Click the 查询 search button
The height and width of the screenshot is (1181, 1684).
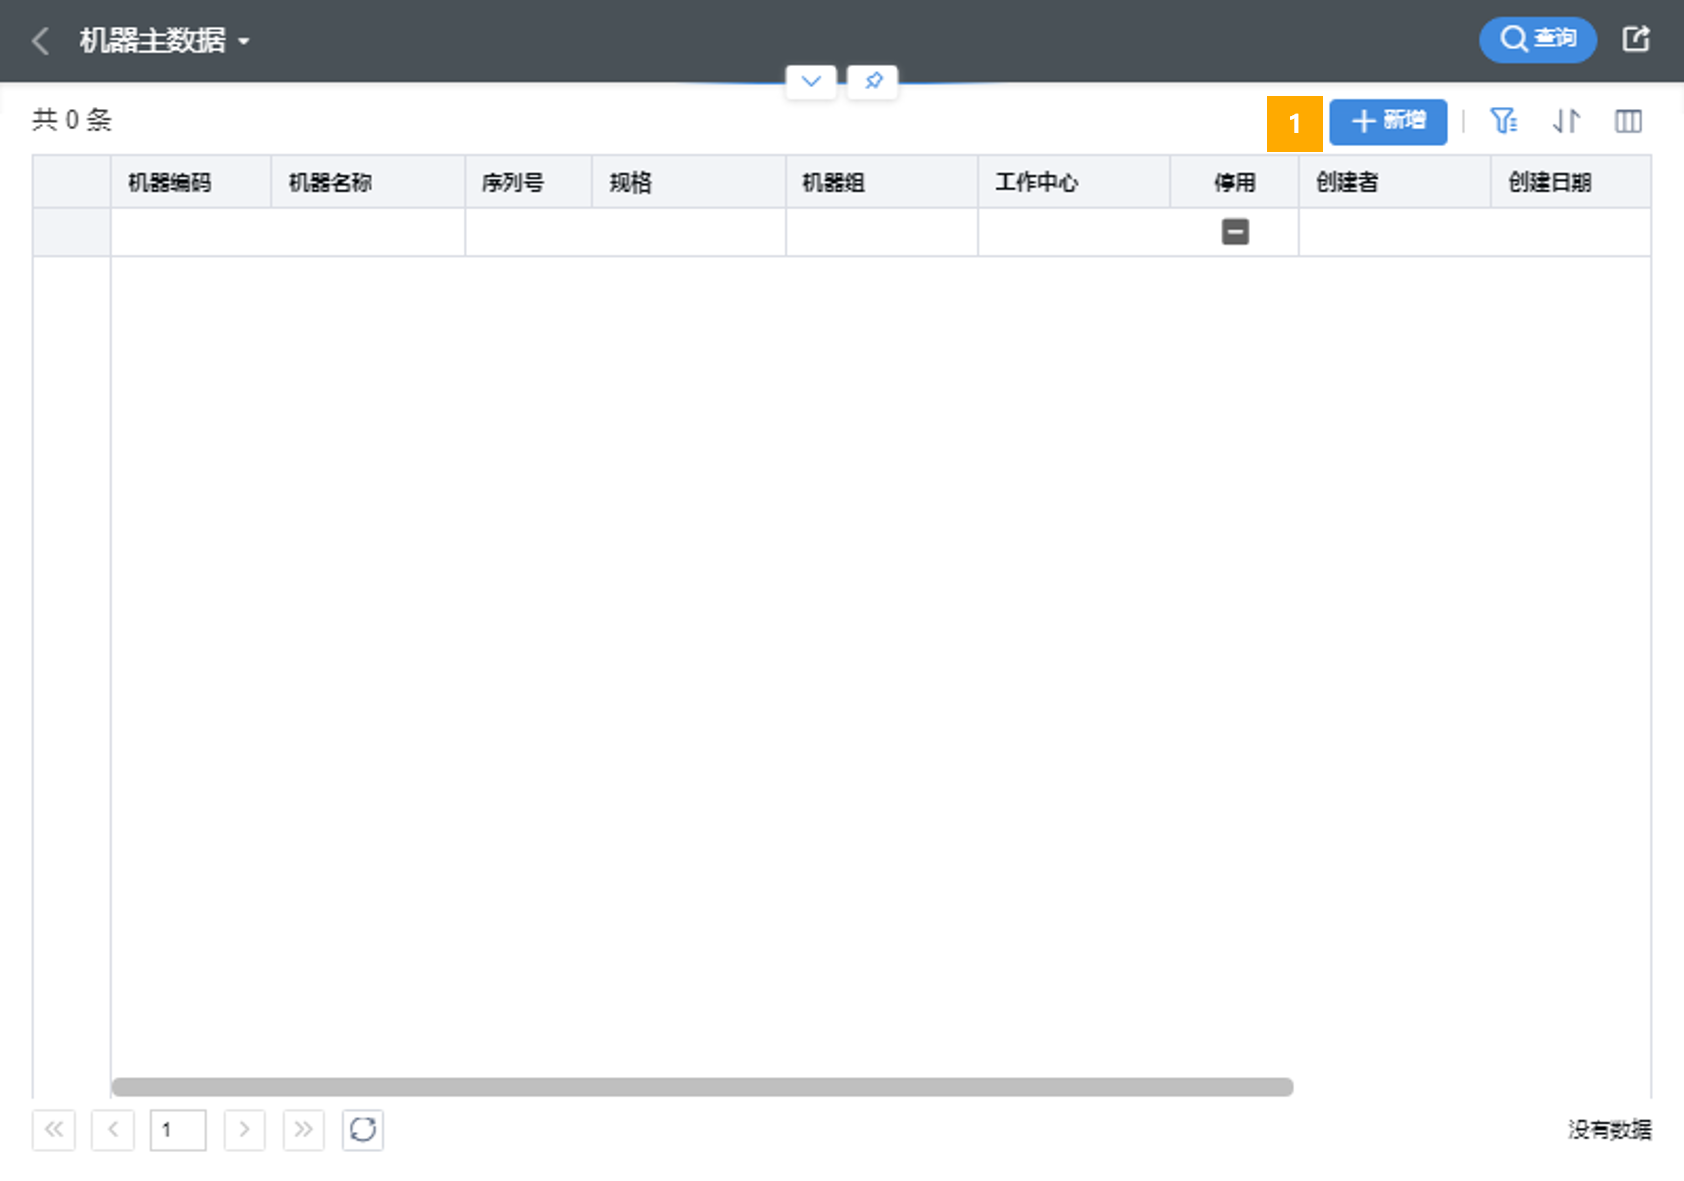pyautogui.click(x=1537, y=39)
